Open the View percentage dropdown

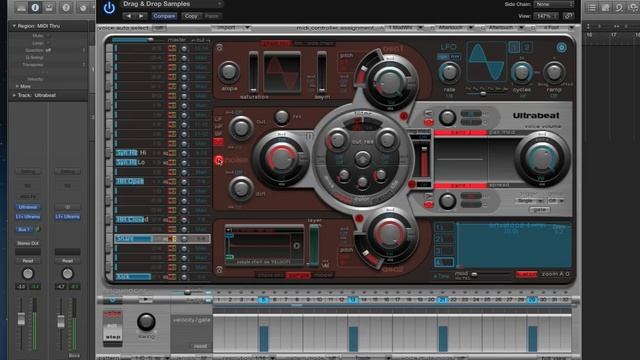[545, 16]
